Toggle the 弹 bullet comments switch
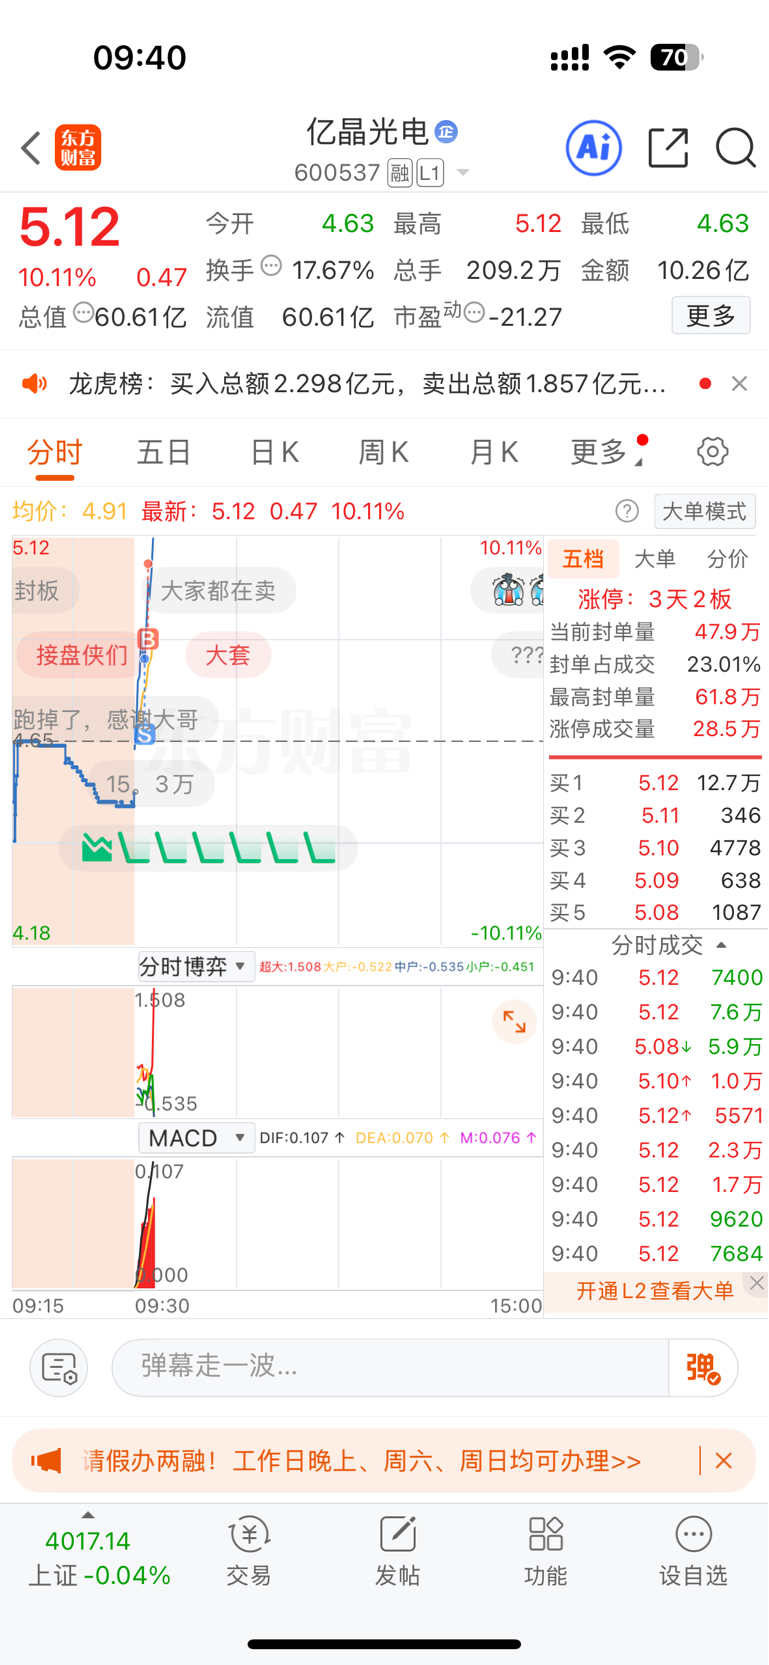Image resolution: width=769 pixels, height=1665 pixels. pos(703,1367)
